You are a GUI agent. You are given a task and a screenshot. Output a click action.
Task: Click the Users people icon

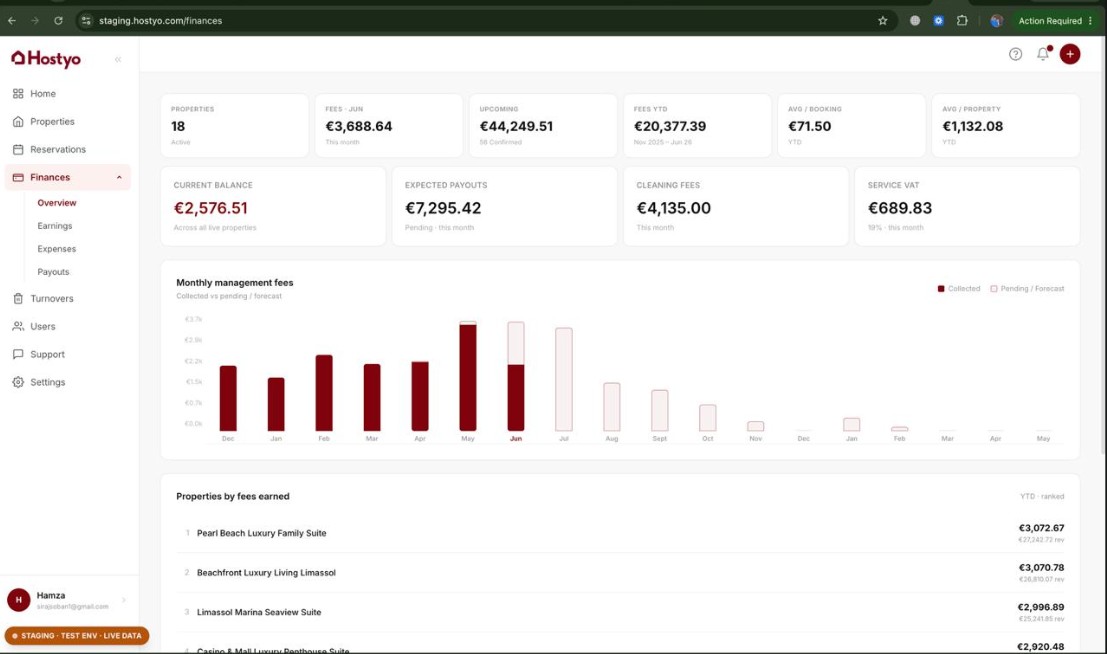pos(18,326)
